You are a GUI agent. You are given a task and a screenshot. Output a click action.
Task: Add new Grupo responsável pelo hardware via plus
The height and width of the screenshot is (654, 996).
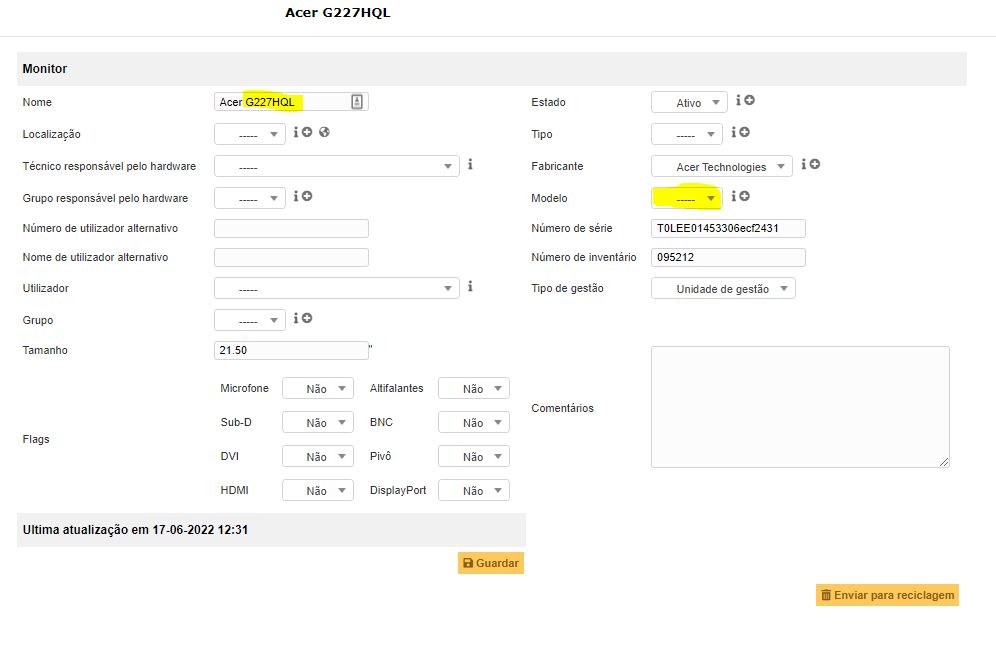[307, 196]
